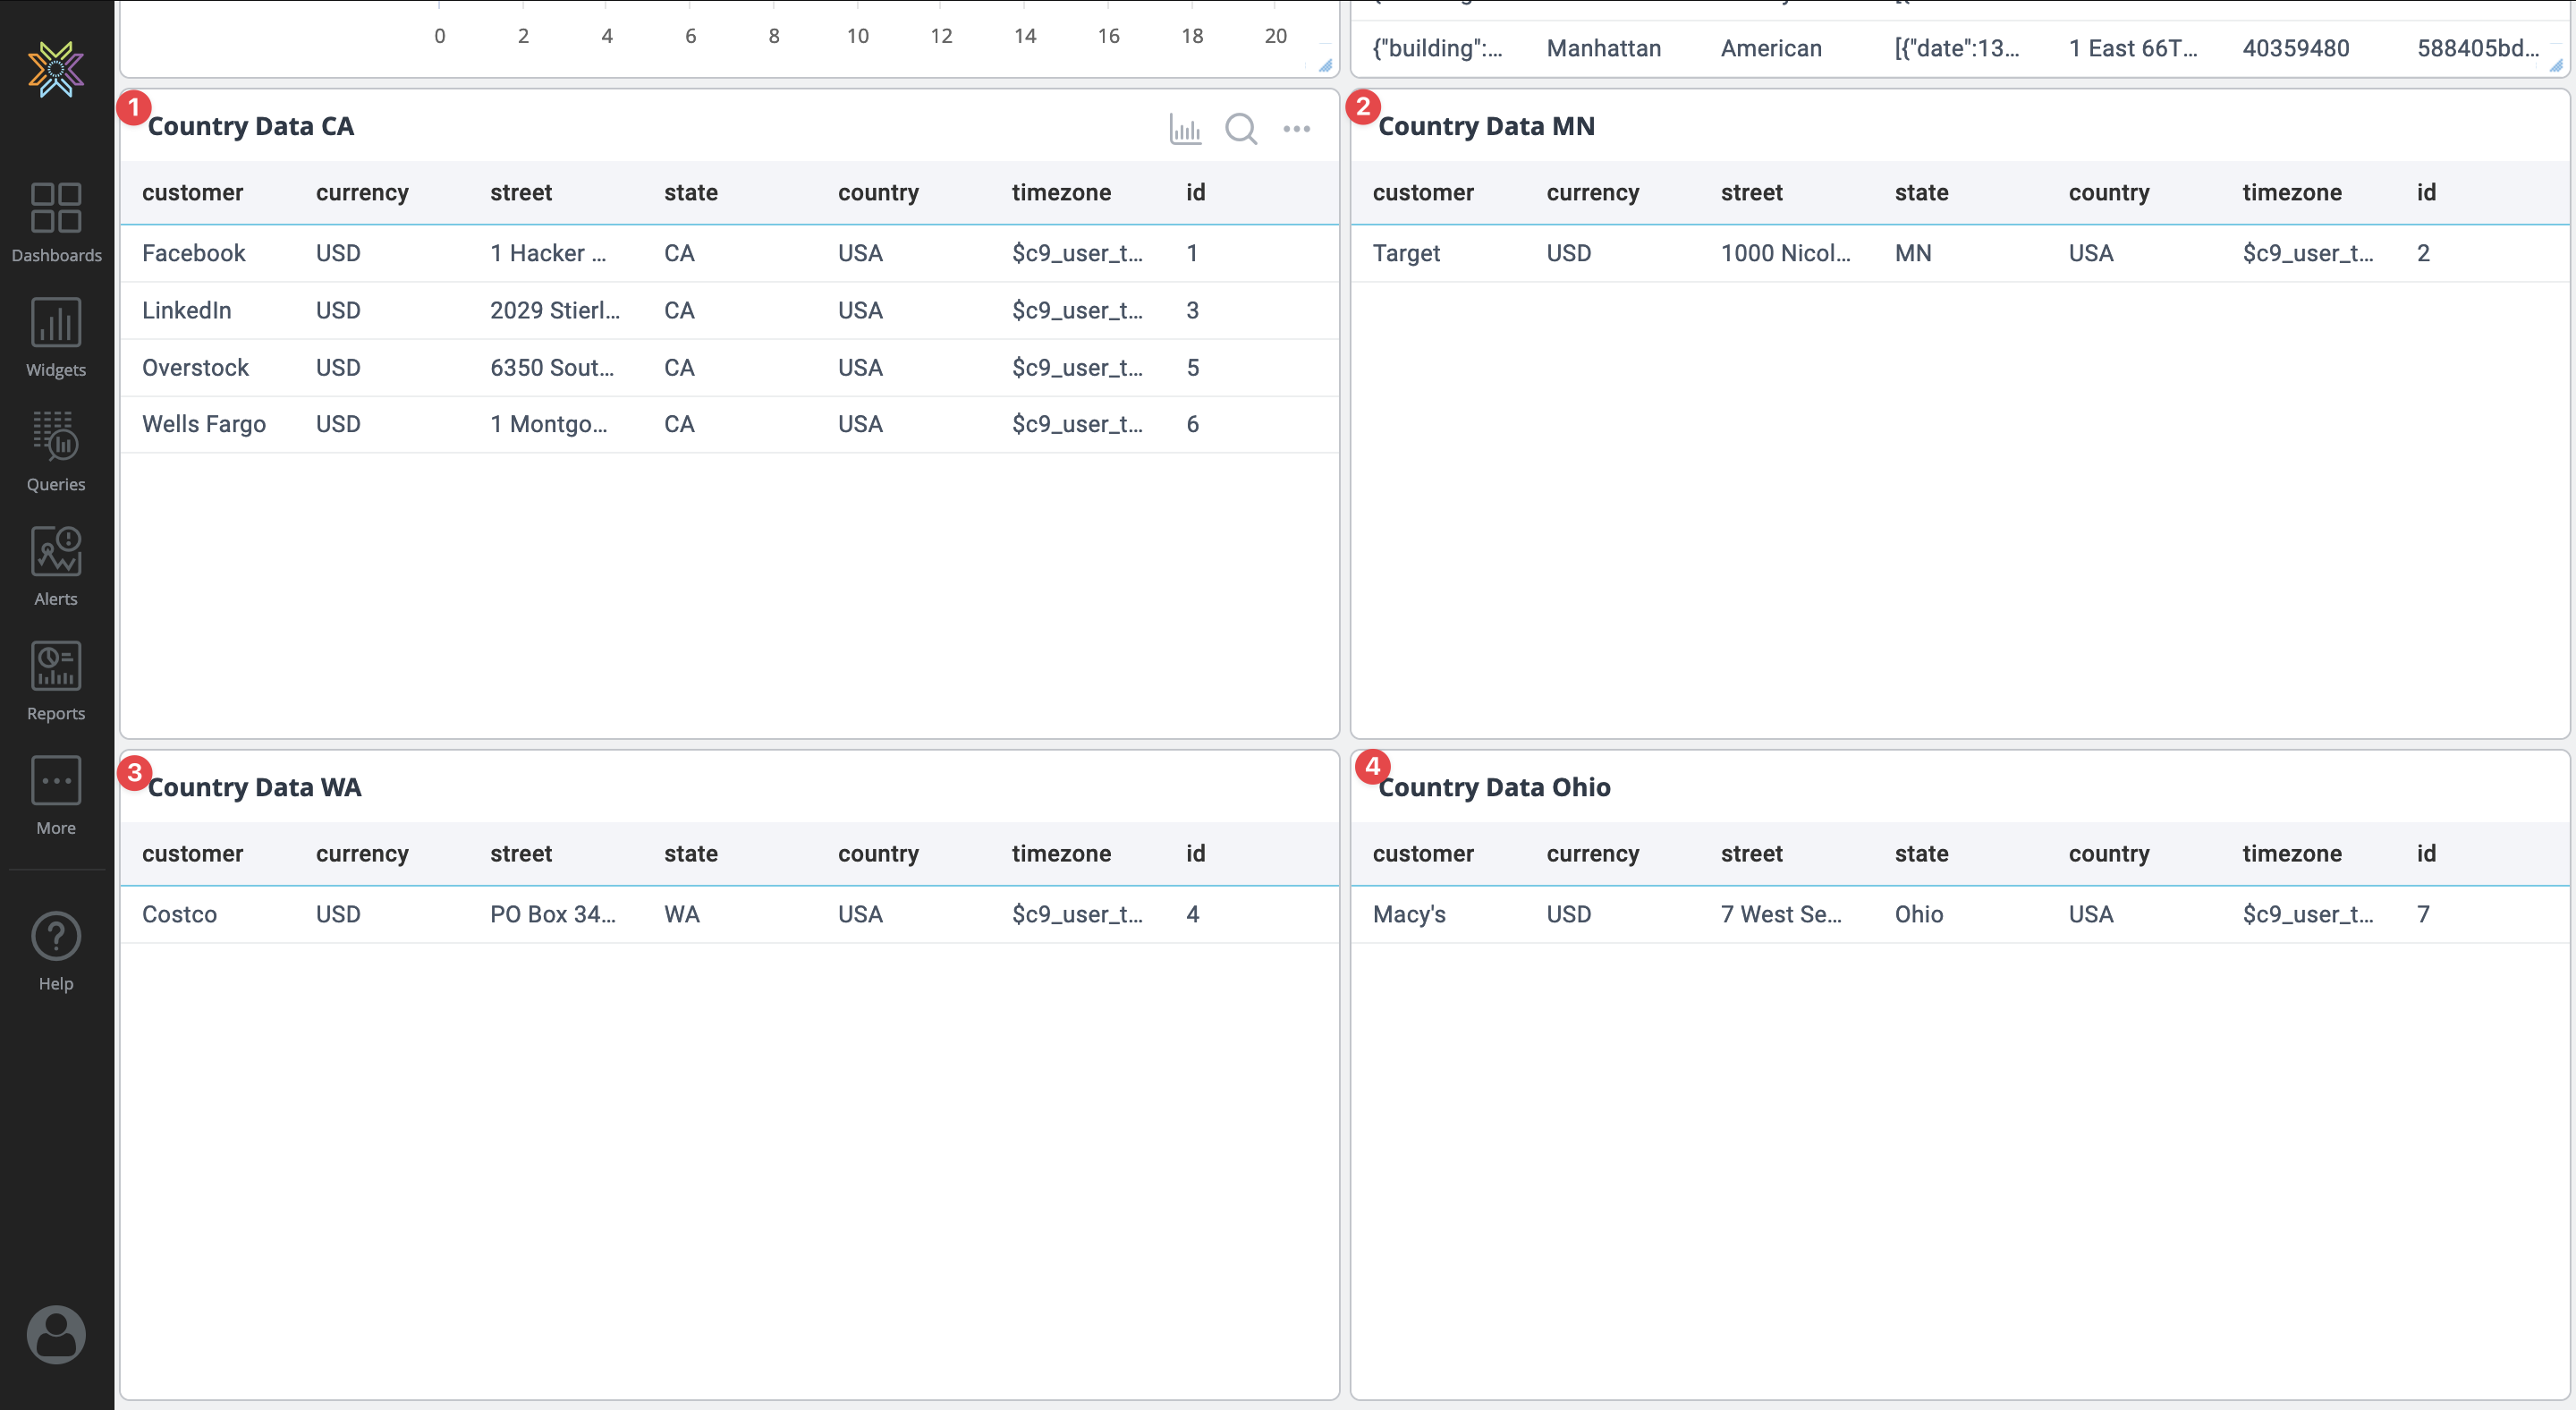Viewport: 2576px width, 1410px height.
Task: Click the Country Data Ohio widget title
Action: [1495, 787]
